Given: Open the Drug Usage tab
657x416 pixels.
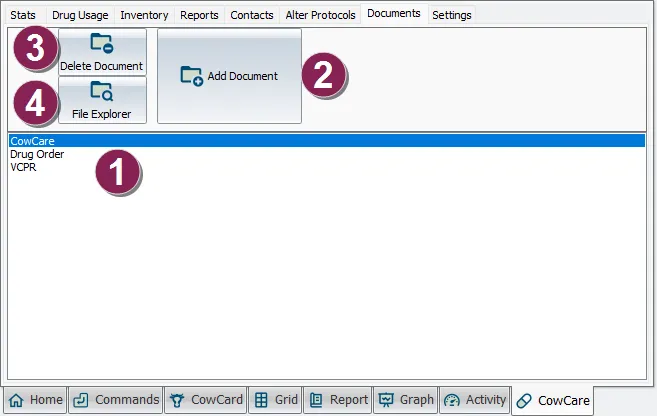Looking at the screenshot, I should [x=80, y=15].
